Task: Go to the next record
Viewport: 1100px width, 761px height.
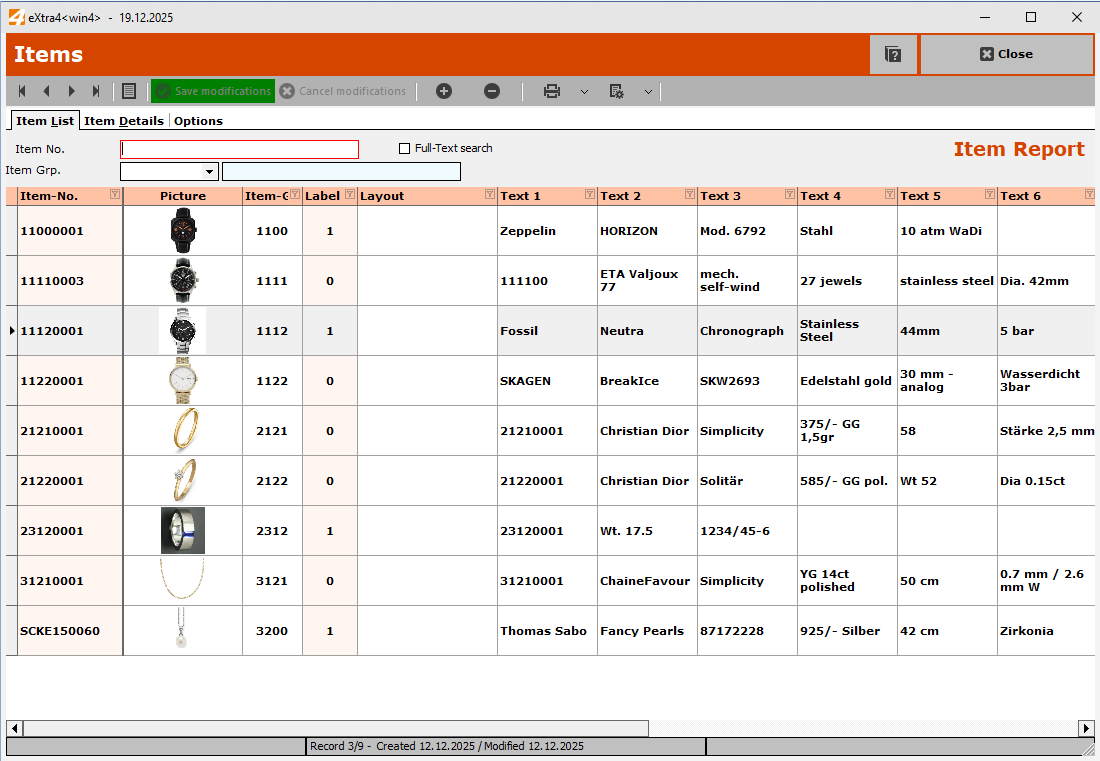Action: (71, 91)
